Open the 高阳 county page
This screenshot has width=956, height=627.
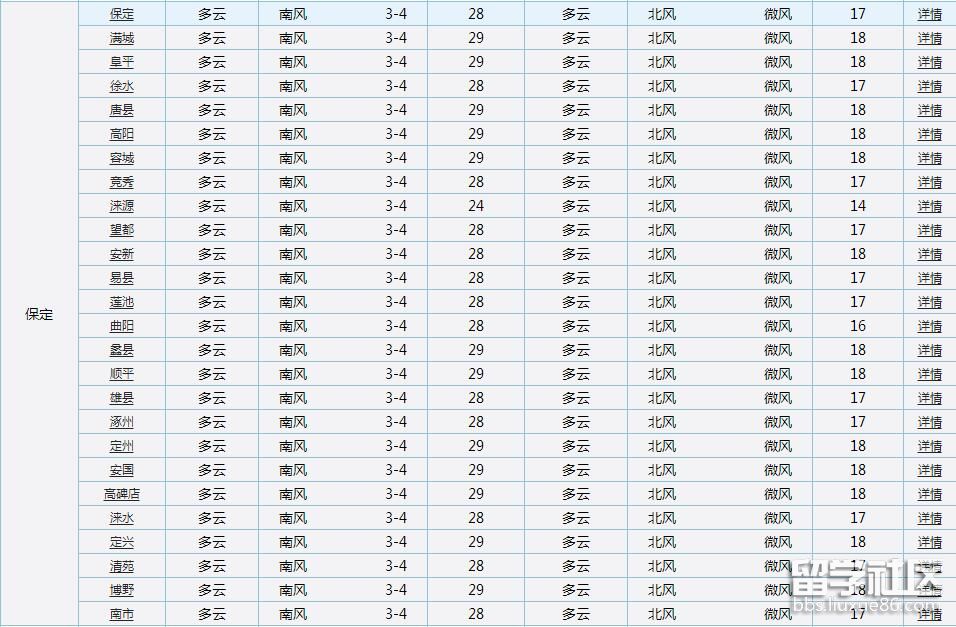[120, 134]
